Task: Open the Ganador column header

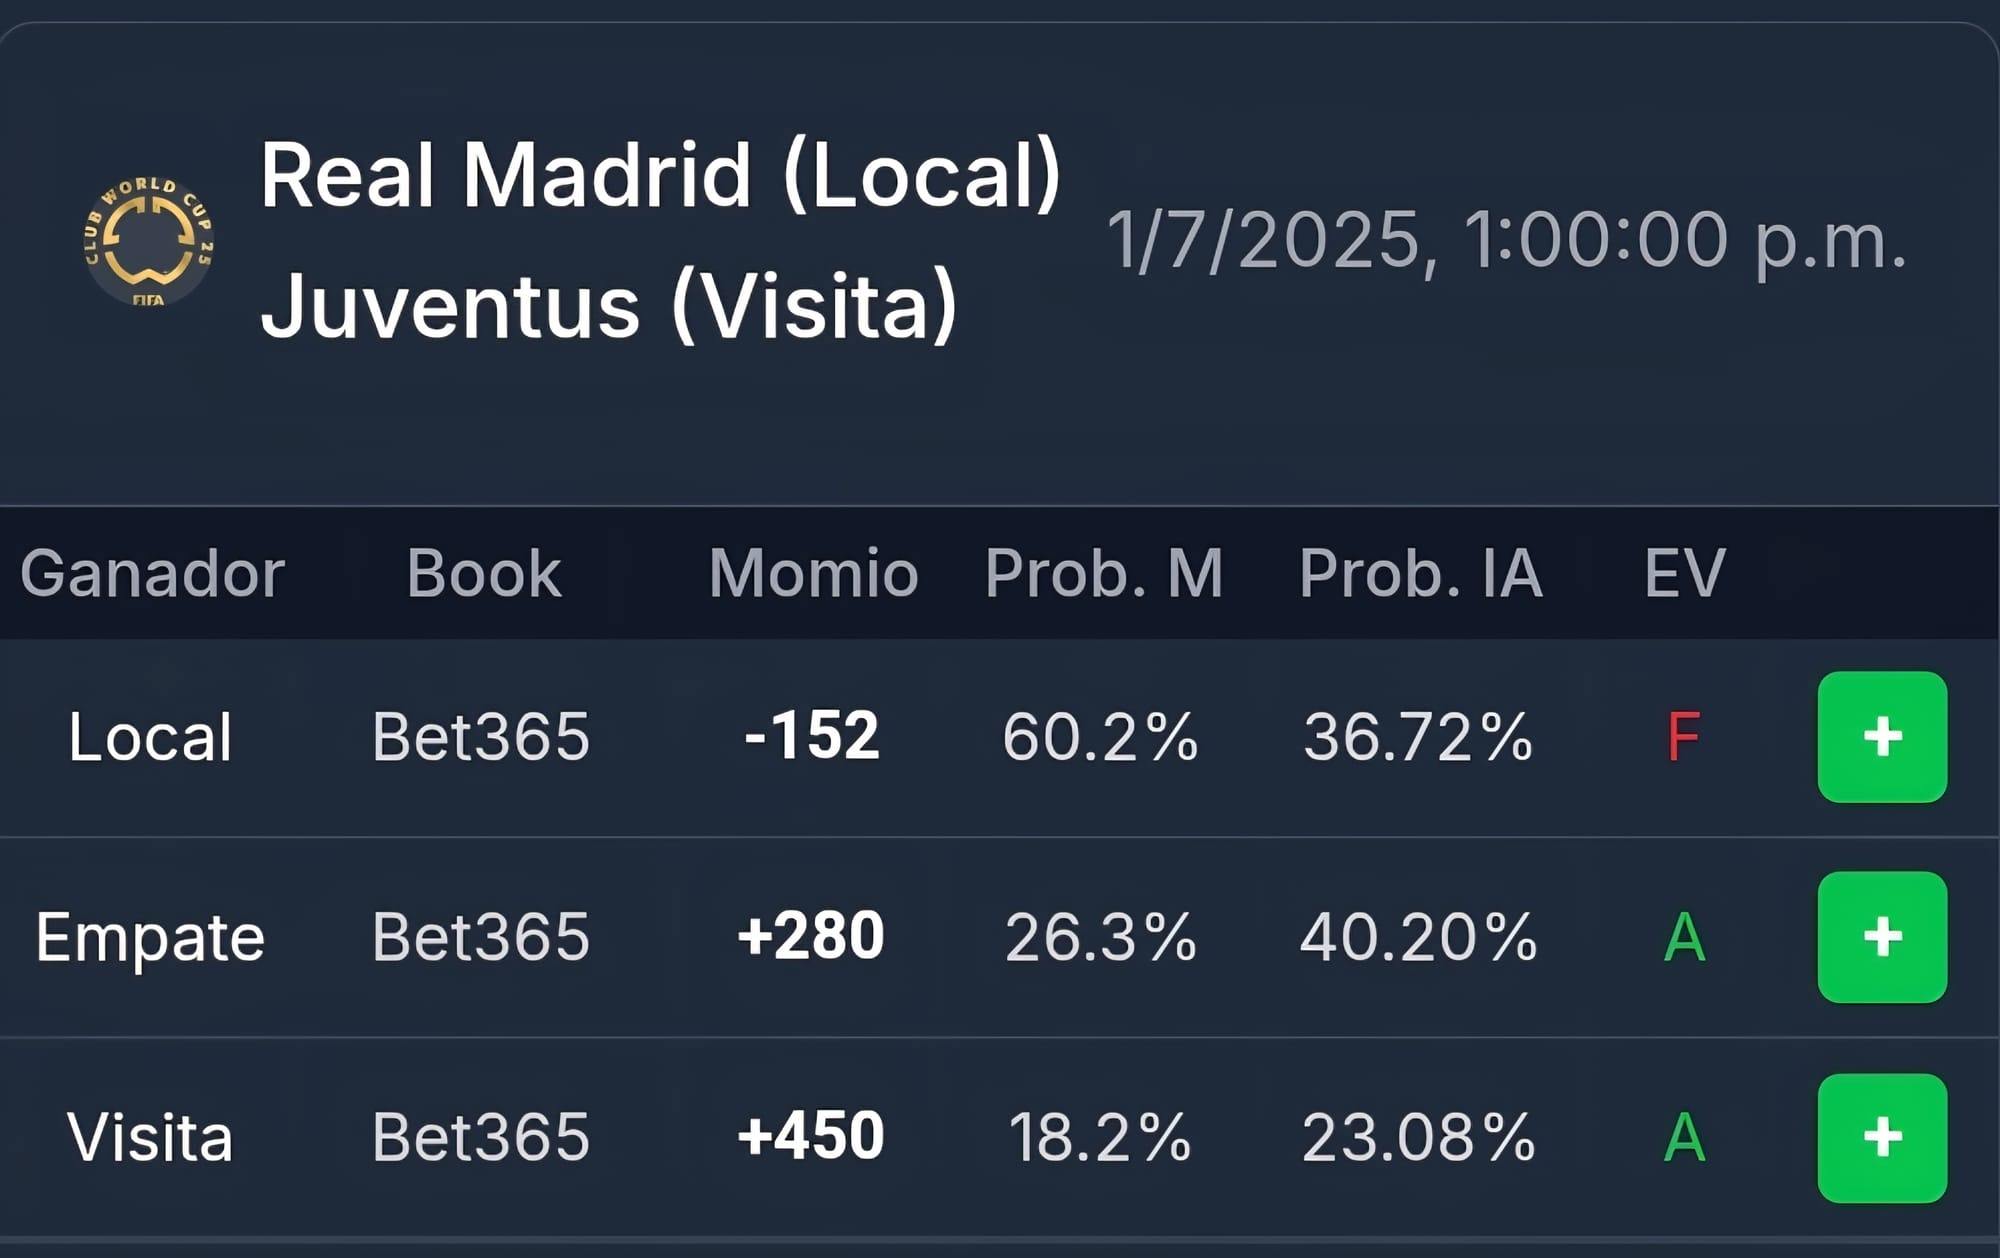Action: 153,573
